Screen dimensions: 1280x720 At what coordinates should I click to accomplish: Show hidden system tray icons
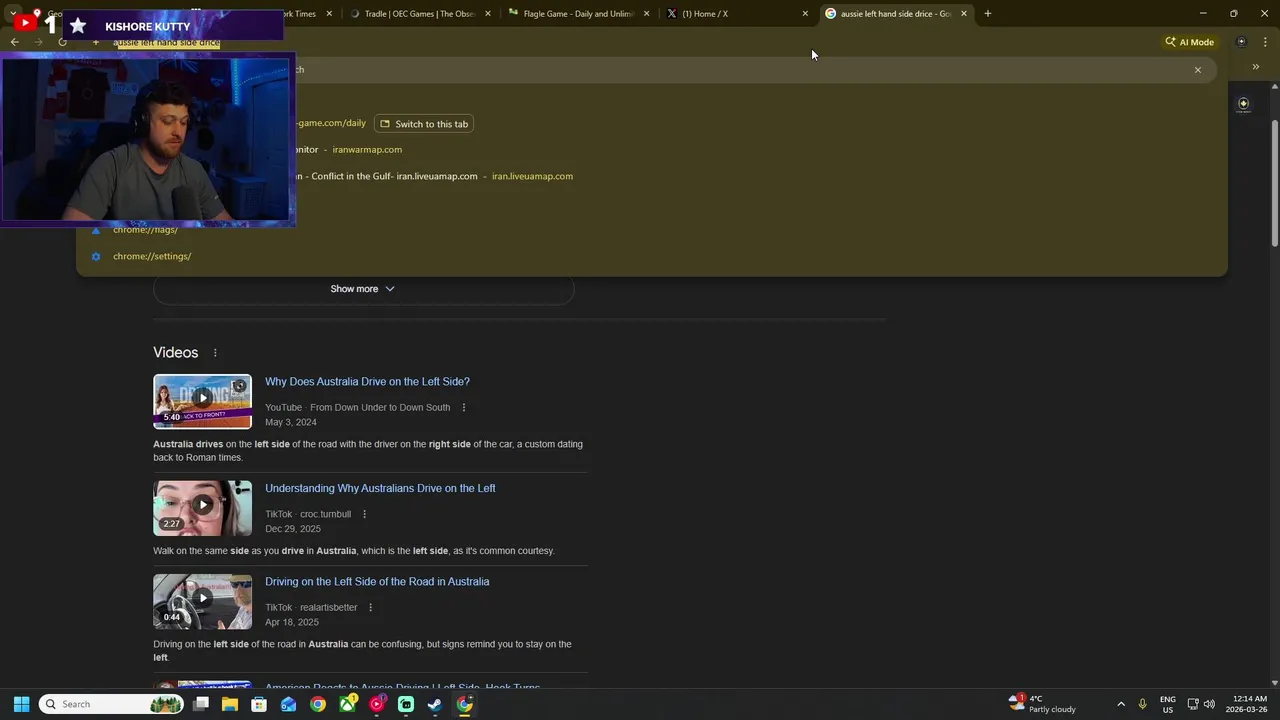1121,704
